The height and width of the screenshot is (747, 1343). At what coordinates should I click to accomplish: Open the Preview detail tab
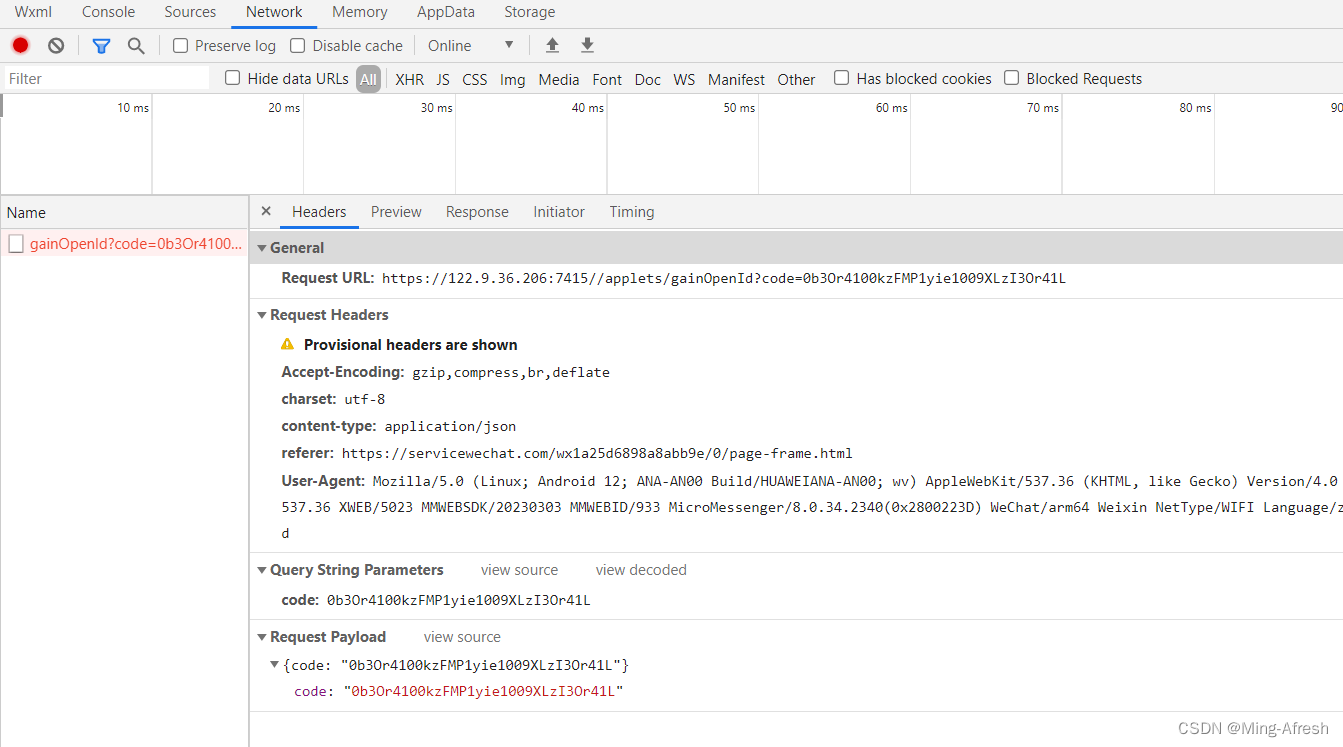click(x=396, y=212)
